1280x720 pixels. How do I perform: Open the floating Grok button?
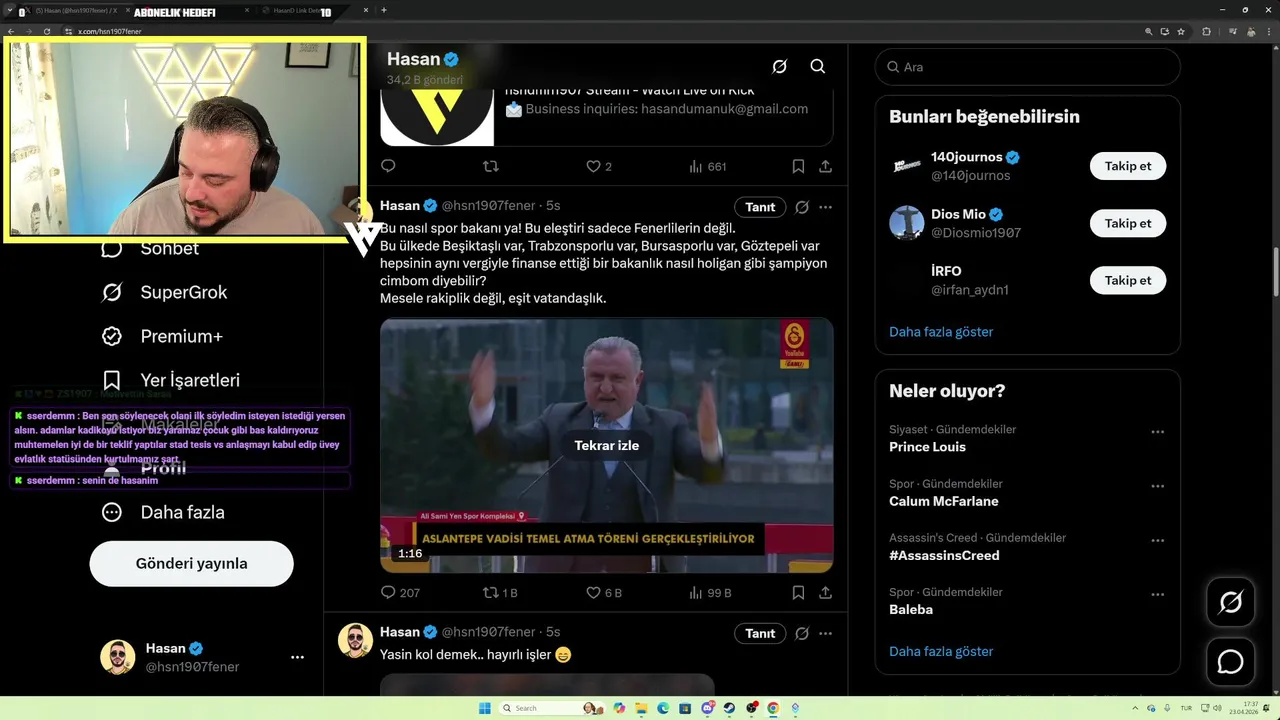(x=1230, y=602)
